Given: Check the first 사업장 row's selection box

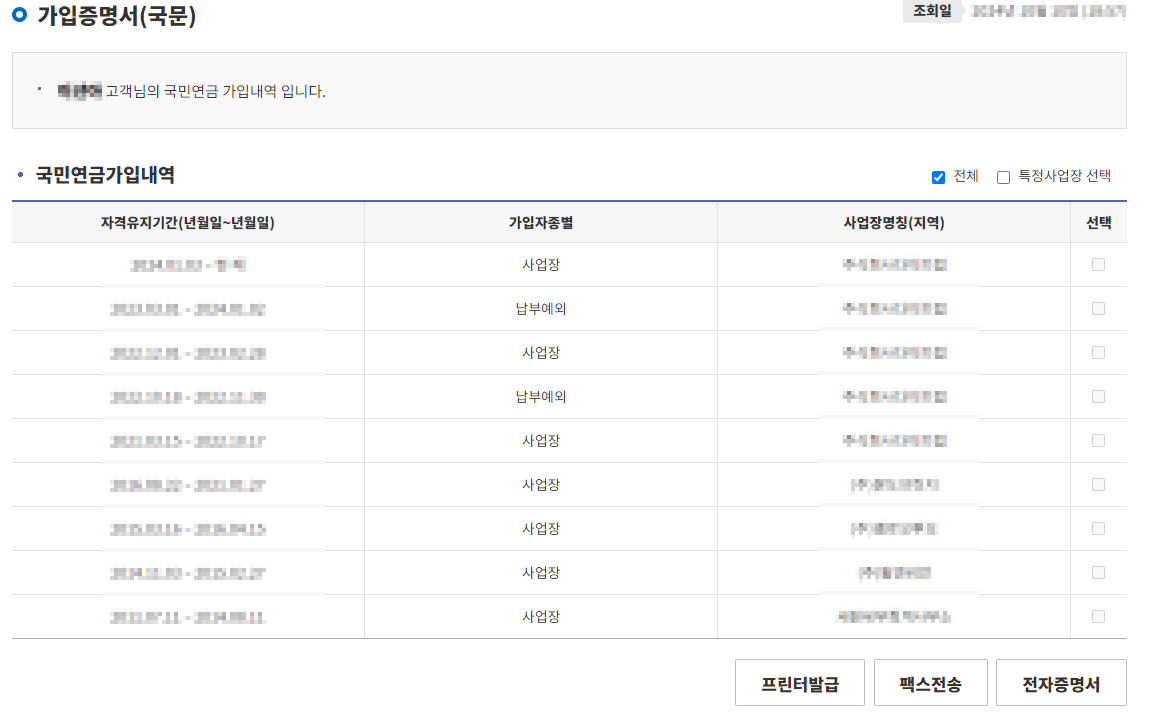Looking at the screenshot, I should tap(1100, 264).
